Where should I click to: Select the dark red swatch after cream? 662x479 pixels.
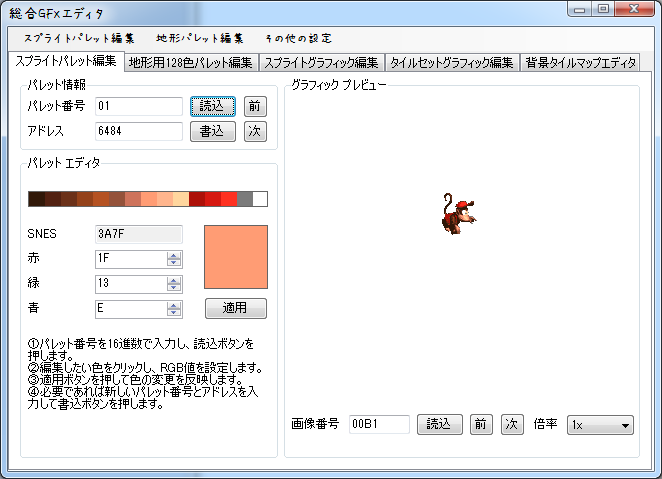coord(197,199)
